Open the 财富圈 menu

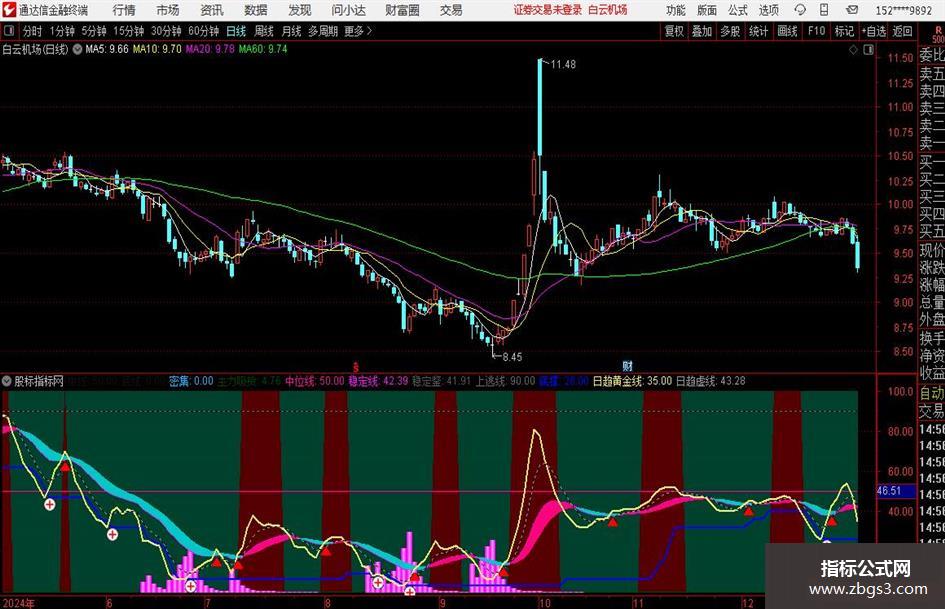coord(402,10)
